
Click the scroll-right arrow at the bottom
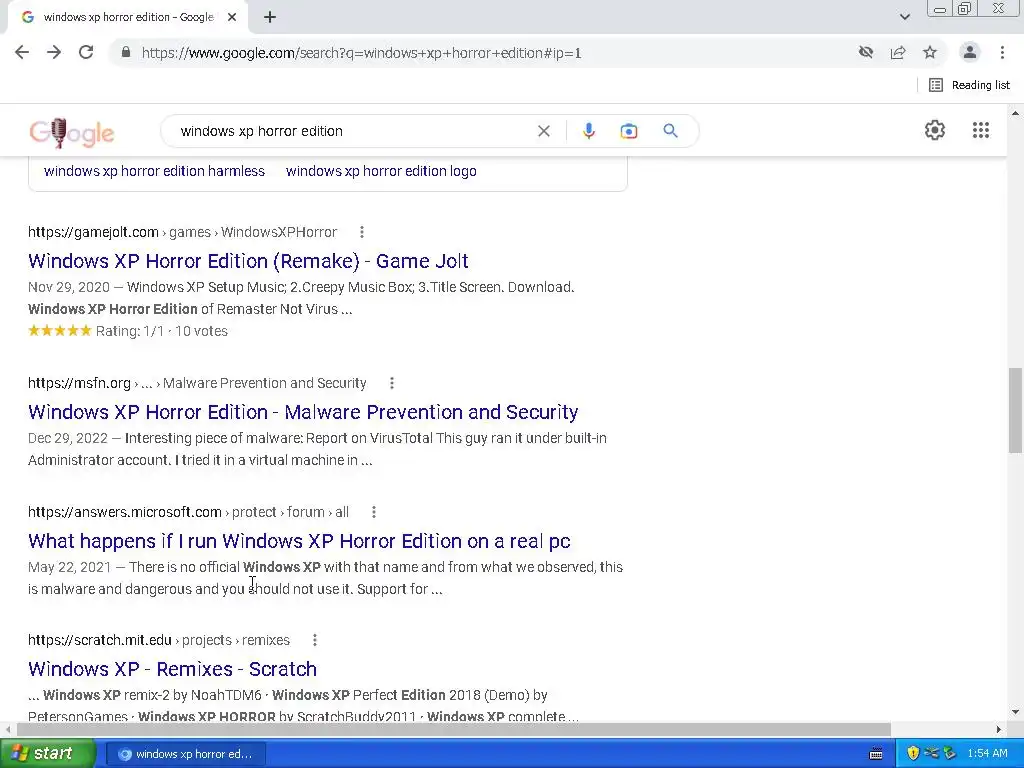(999, 729)
